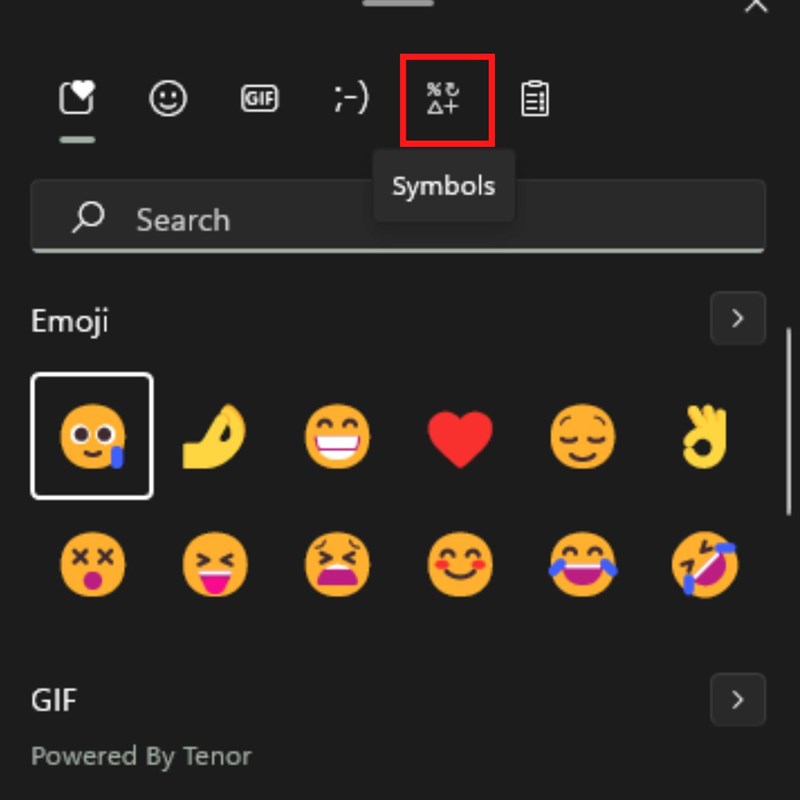Close the emoji panel
This screenshot has height=800, width=800.
click(757, 6)
